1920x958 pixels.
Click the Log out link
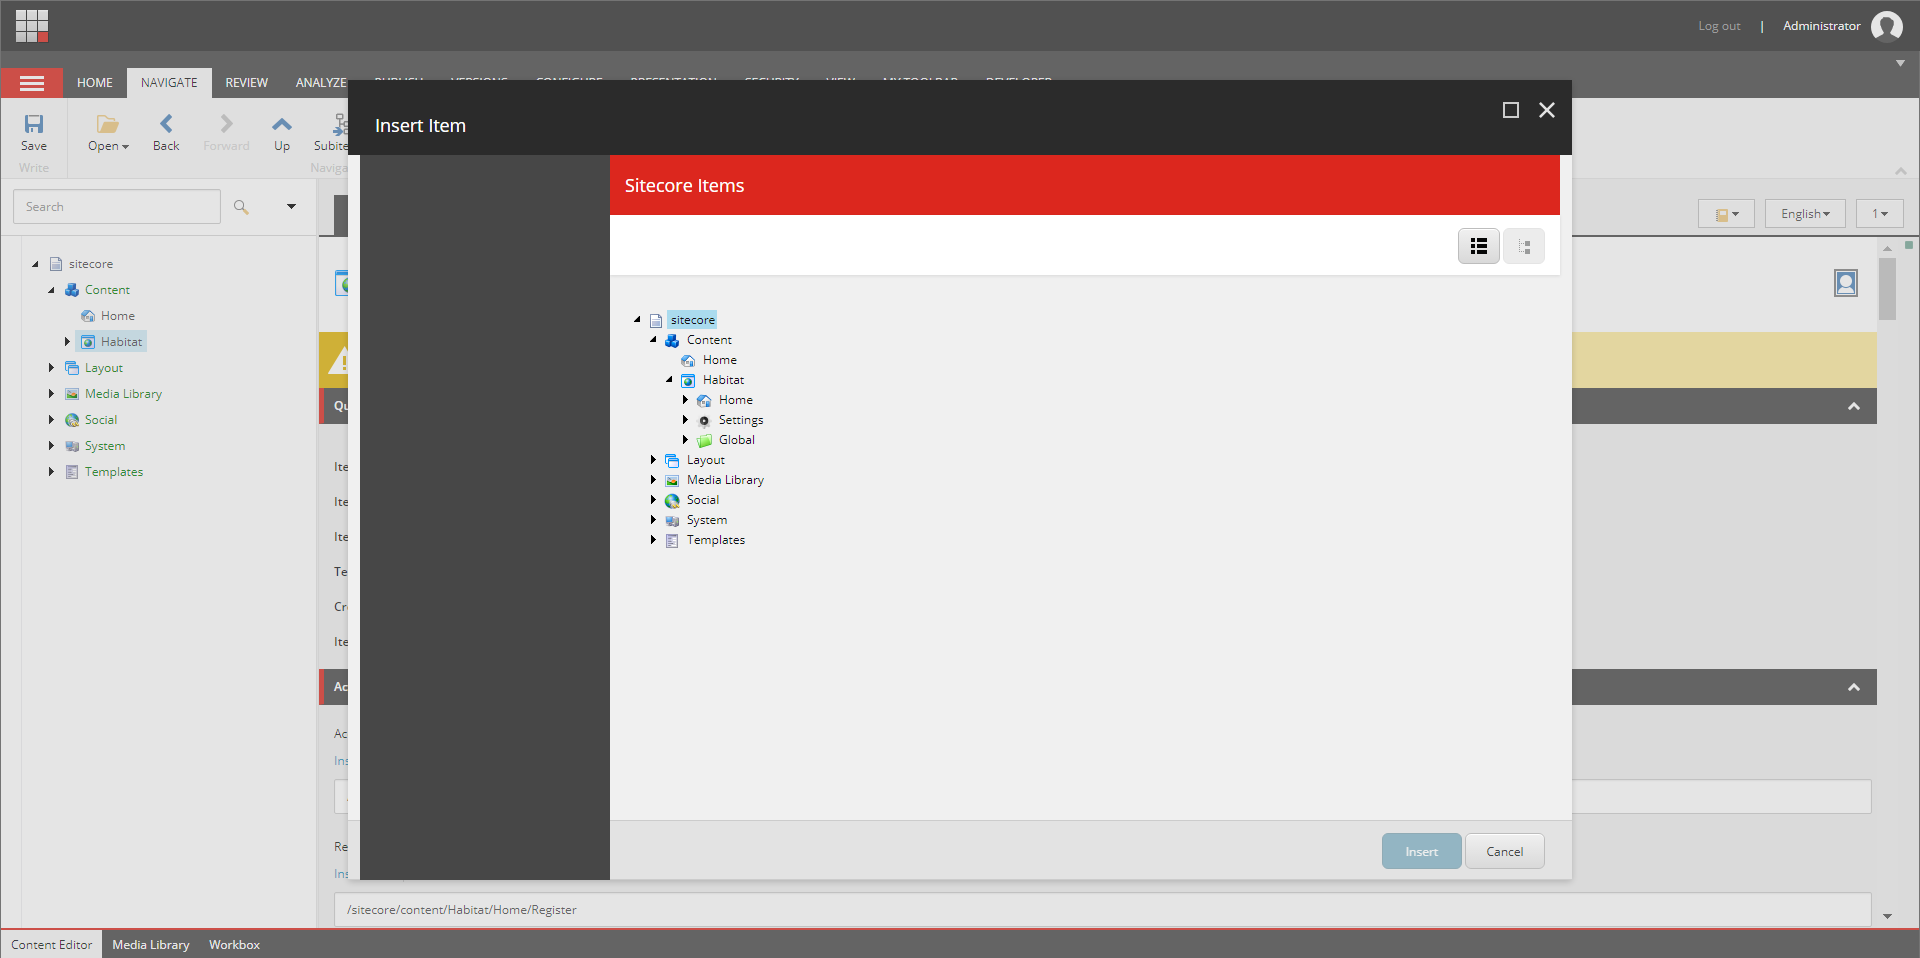pos(1719,26)
